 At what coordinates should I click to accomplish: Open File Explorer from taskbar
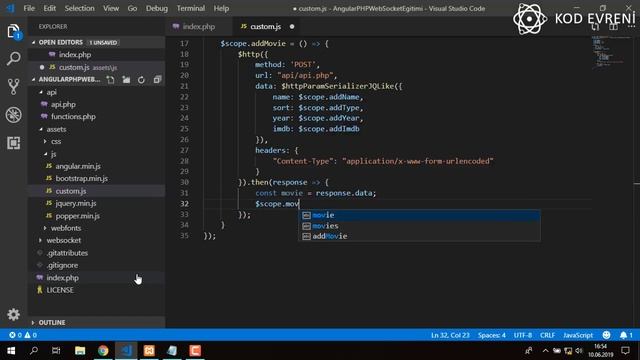point(80,351)
